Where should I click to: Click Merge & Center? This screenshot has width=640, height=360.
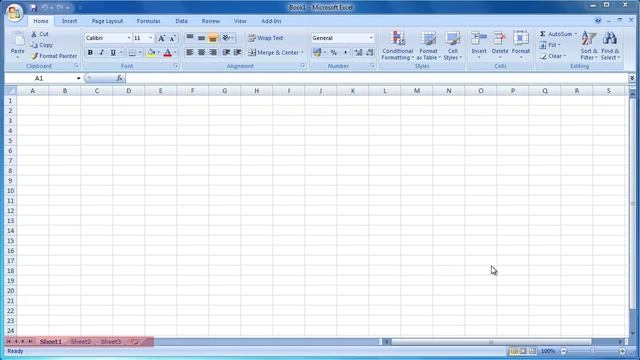[x=273, y=53]
